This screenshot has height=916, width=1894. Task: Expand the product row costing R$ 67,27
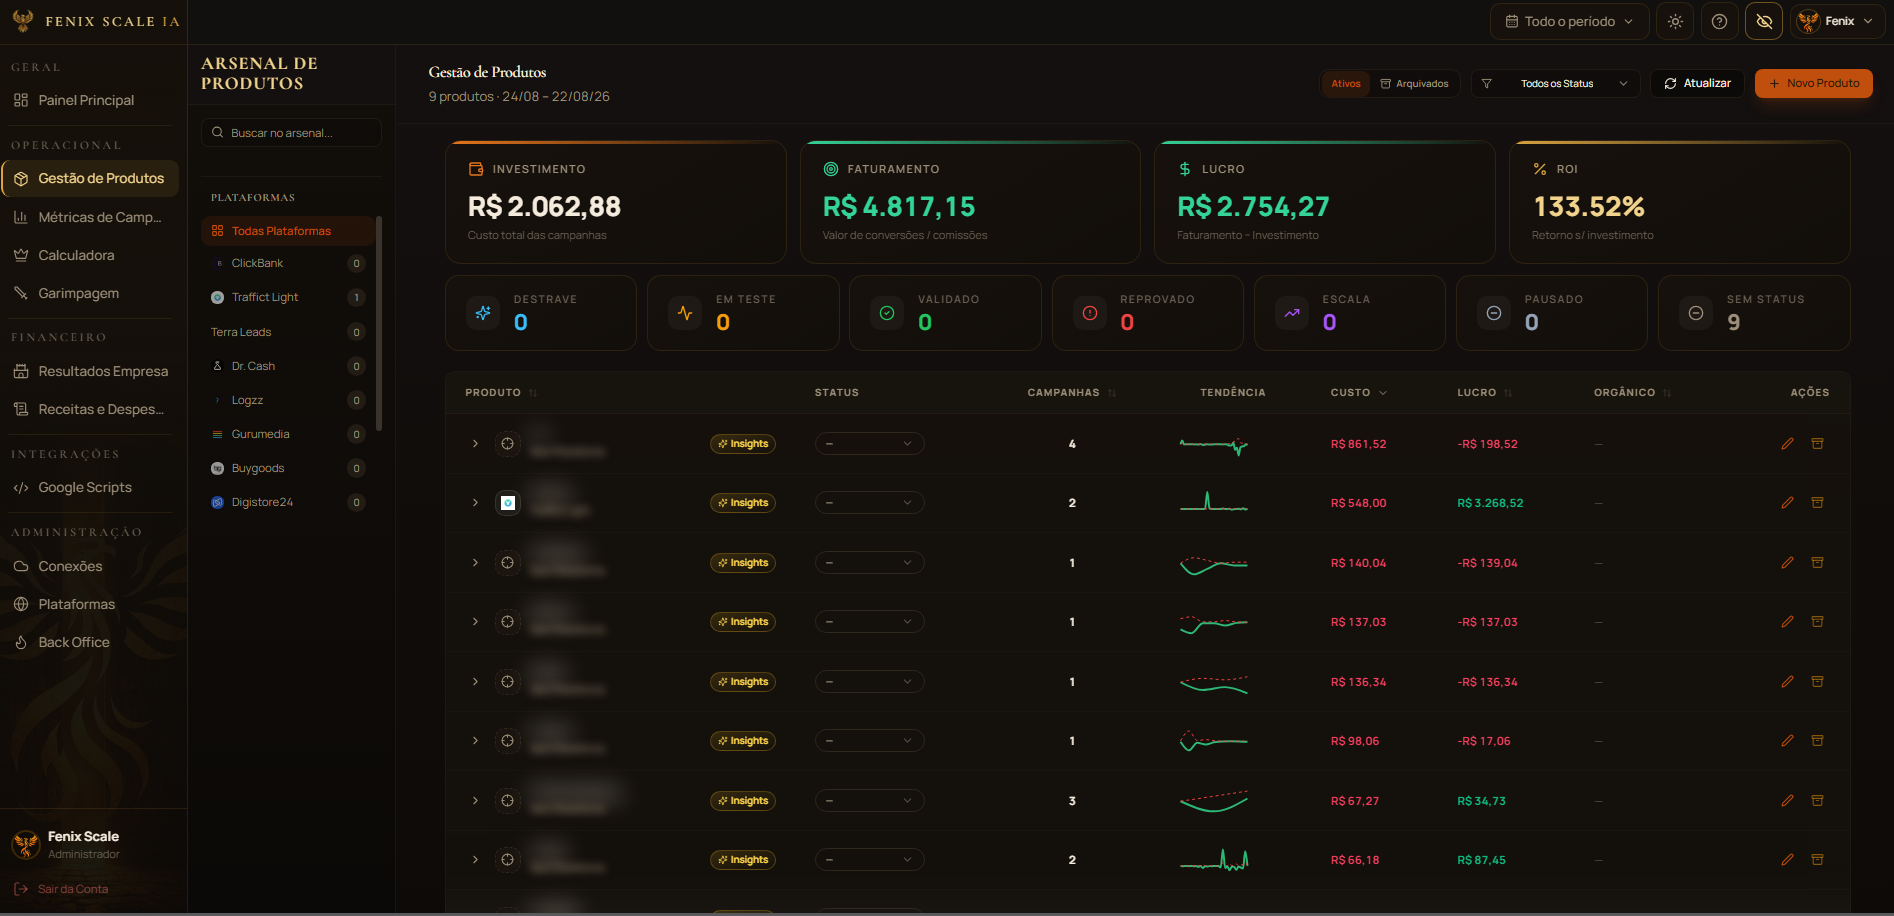pos(475,801)
